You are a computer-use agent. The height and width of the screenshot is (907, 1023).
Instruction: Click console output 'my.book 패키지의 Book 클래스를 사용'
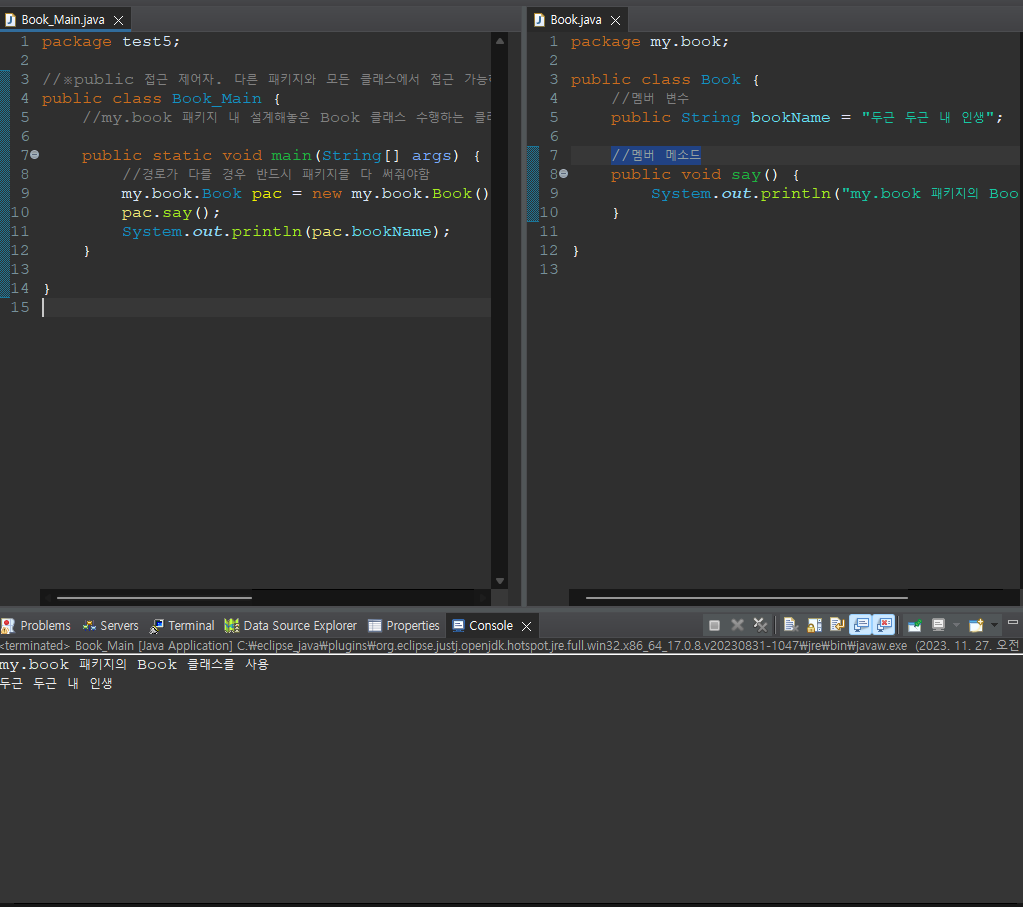[x=134, y=664]
